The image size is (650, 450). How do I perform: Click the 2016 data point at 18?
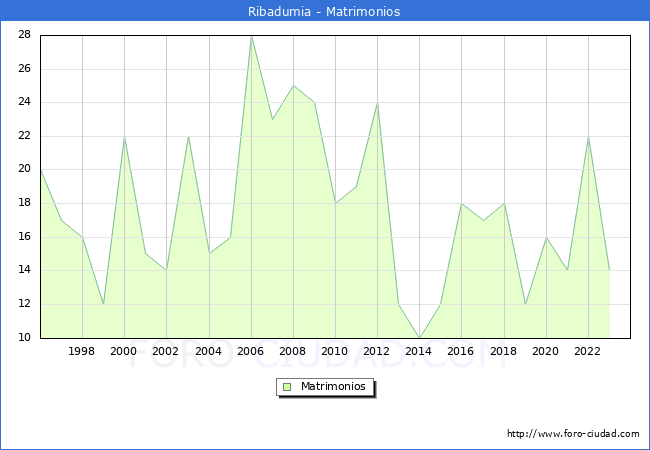(x=461, y=203)
